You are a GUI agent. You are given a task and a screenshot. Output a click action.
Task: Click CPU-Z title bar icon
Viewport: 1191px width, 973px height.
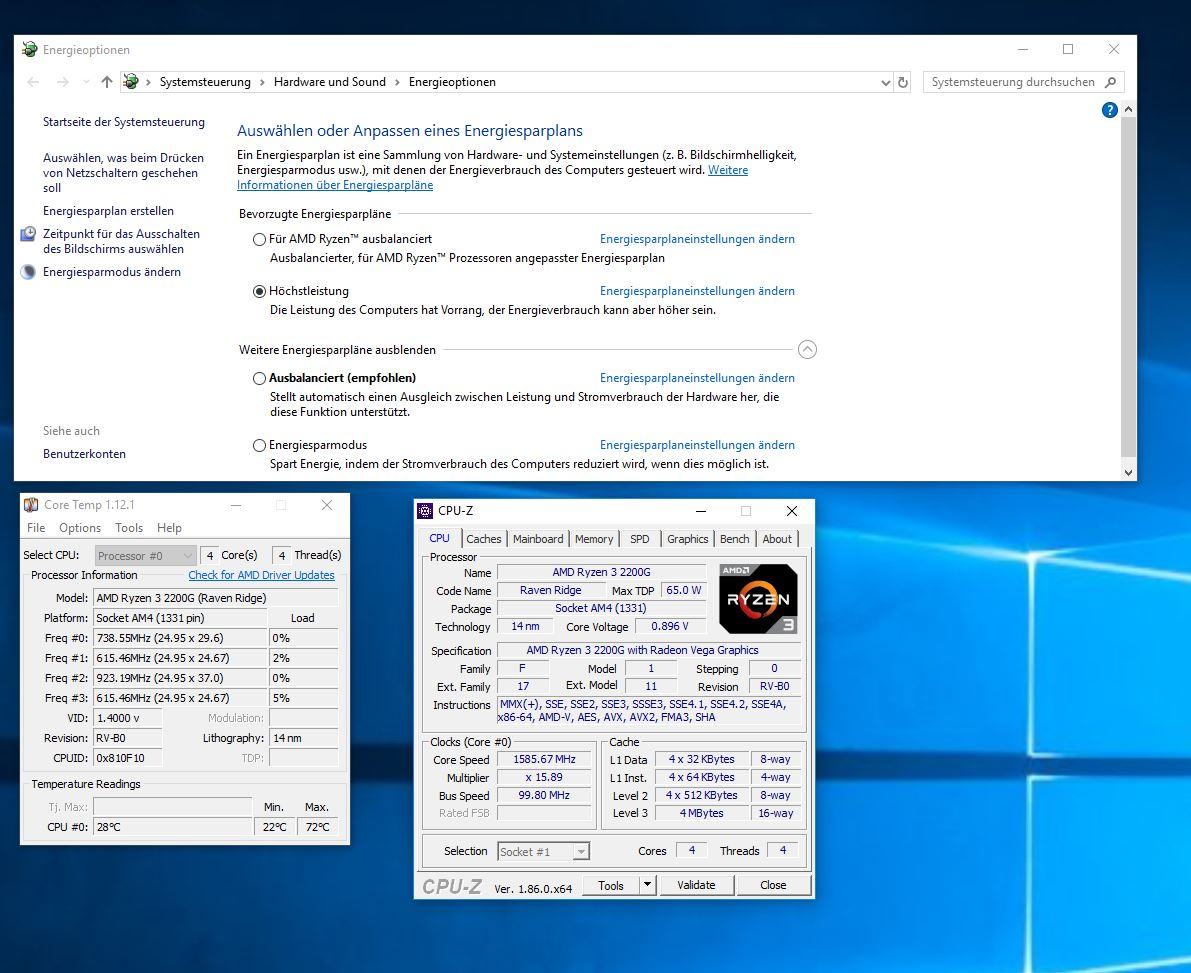point(425,510)
